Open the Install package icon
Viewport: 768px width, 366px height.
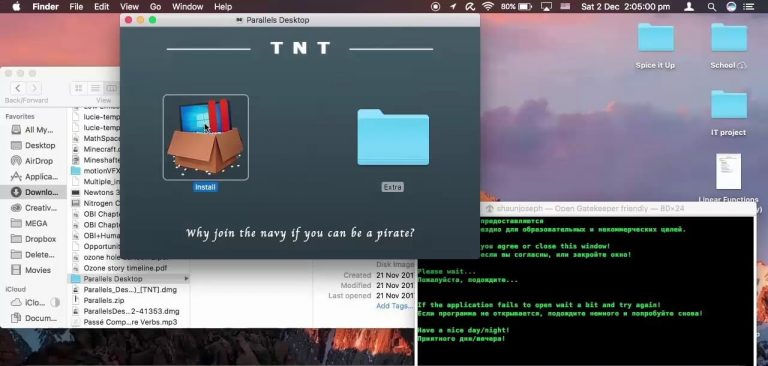(205, 137)
